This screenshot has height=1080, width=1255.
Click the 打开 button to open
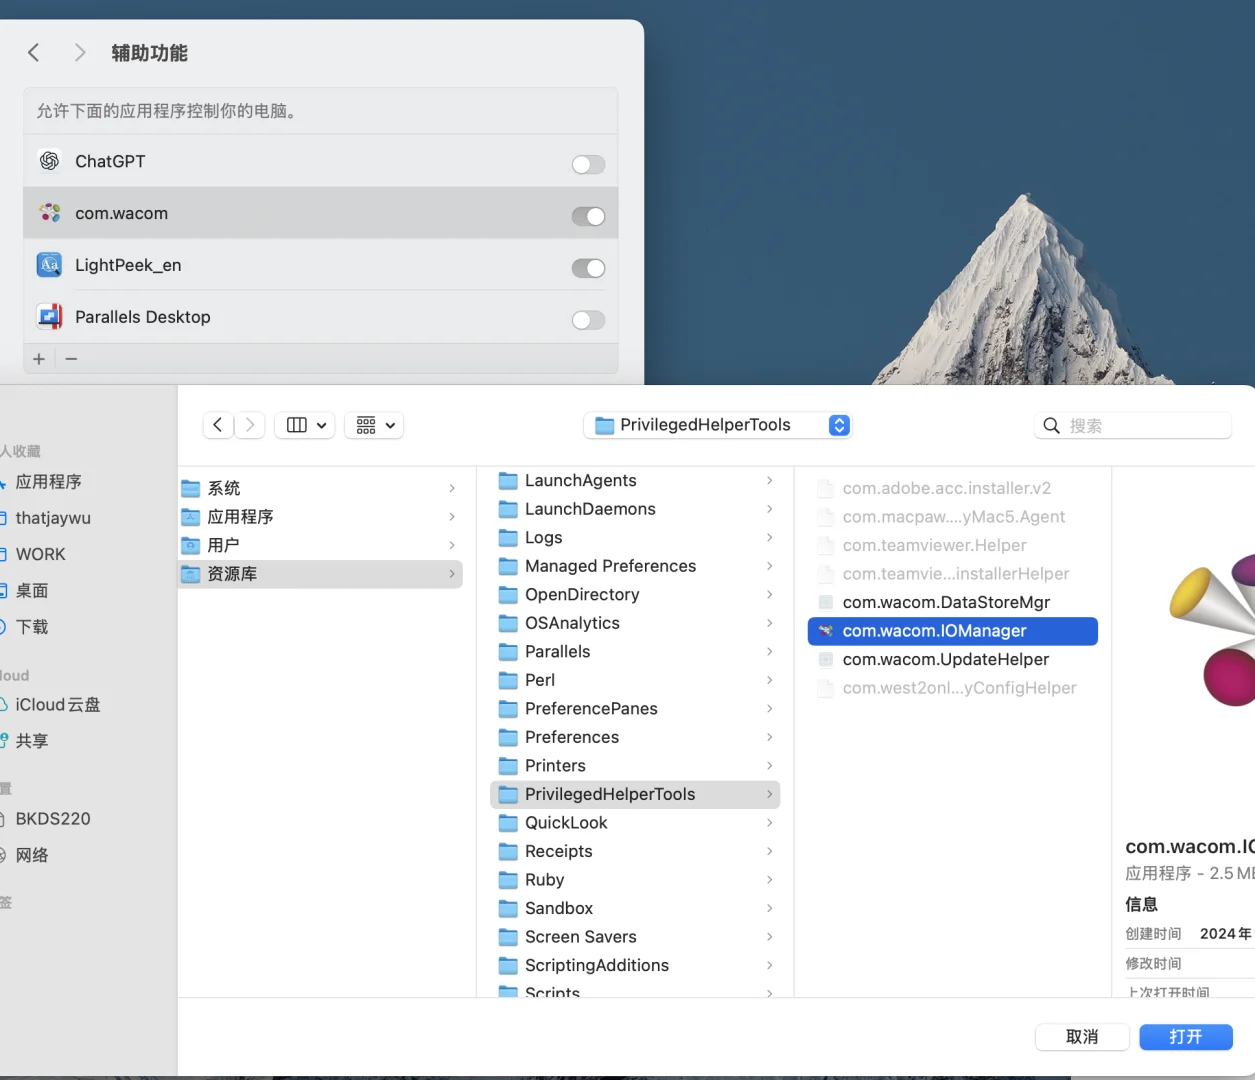coord(1186,1037)
